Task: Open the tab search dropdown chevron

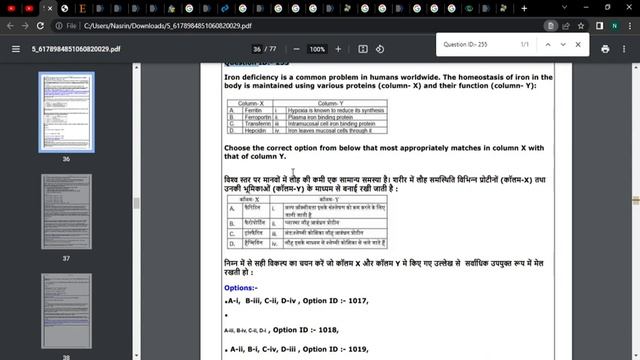Action: click(564, 7)
